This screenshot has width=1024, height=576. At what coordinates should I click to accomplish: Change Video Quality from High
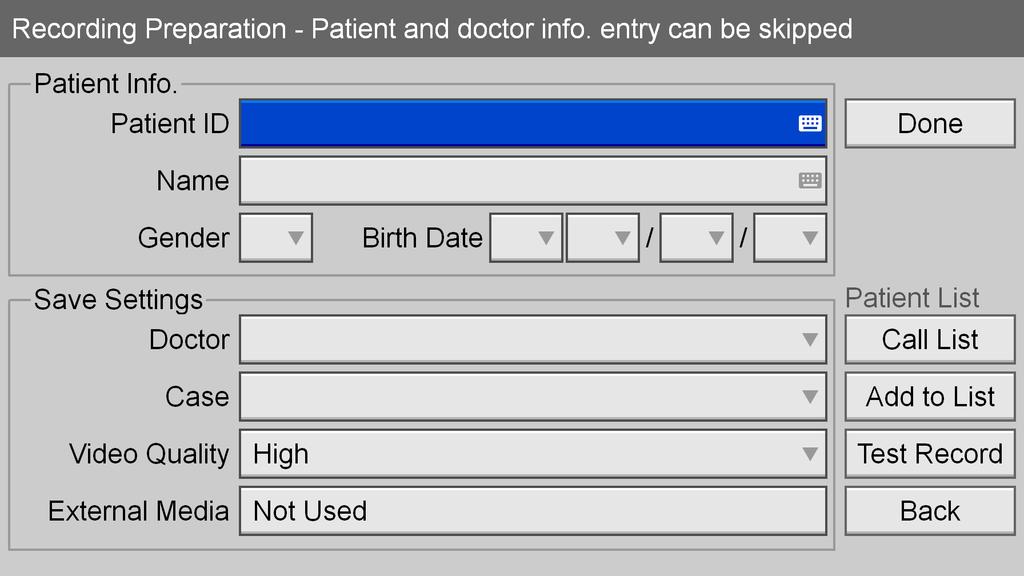533,454
